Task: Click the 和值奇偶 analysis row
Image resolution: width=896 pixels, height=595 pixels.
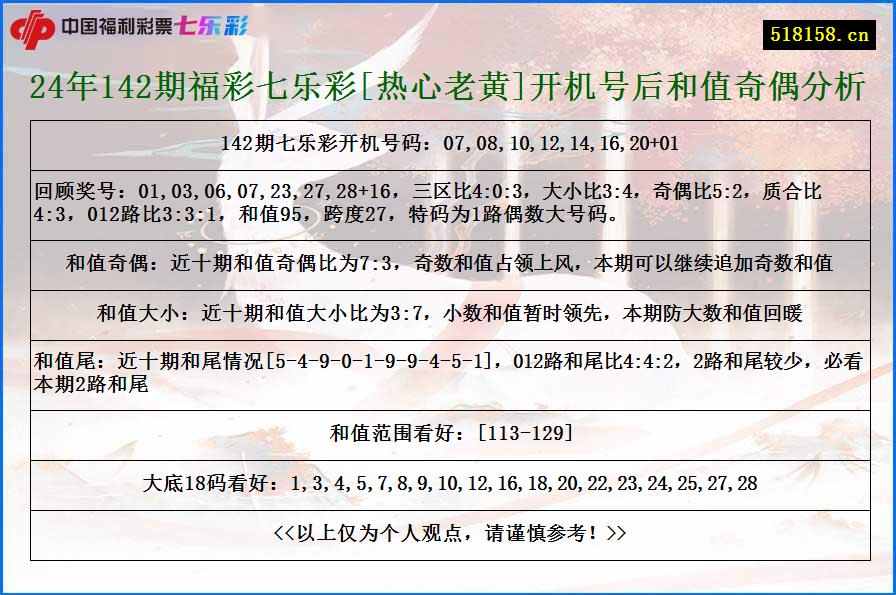Action: 448,266
